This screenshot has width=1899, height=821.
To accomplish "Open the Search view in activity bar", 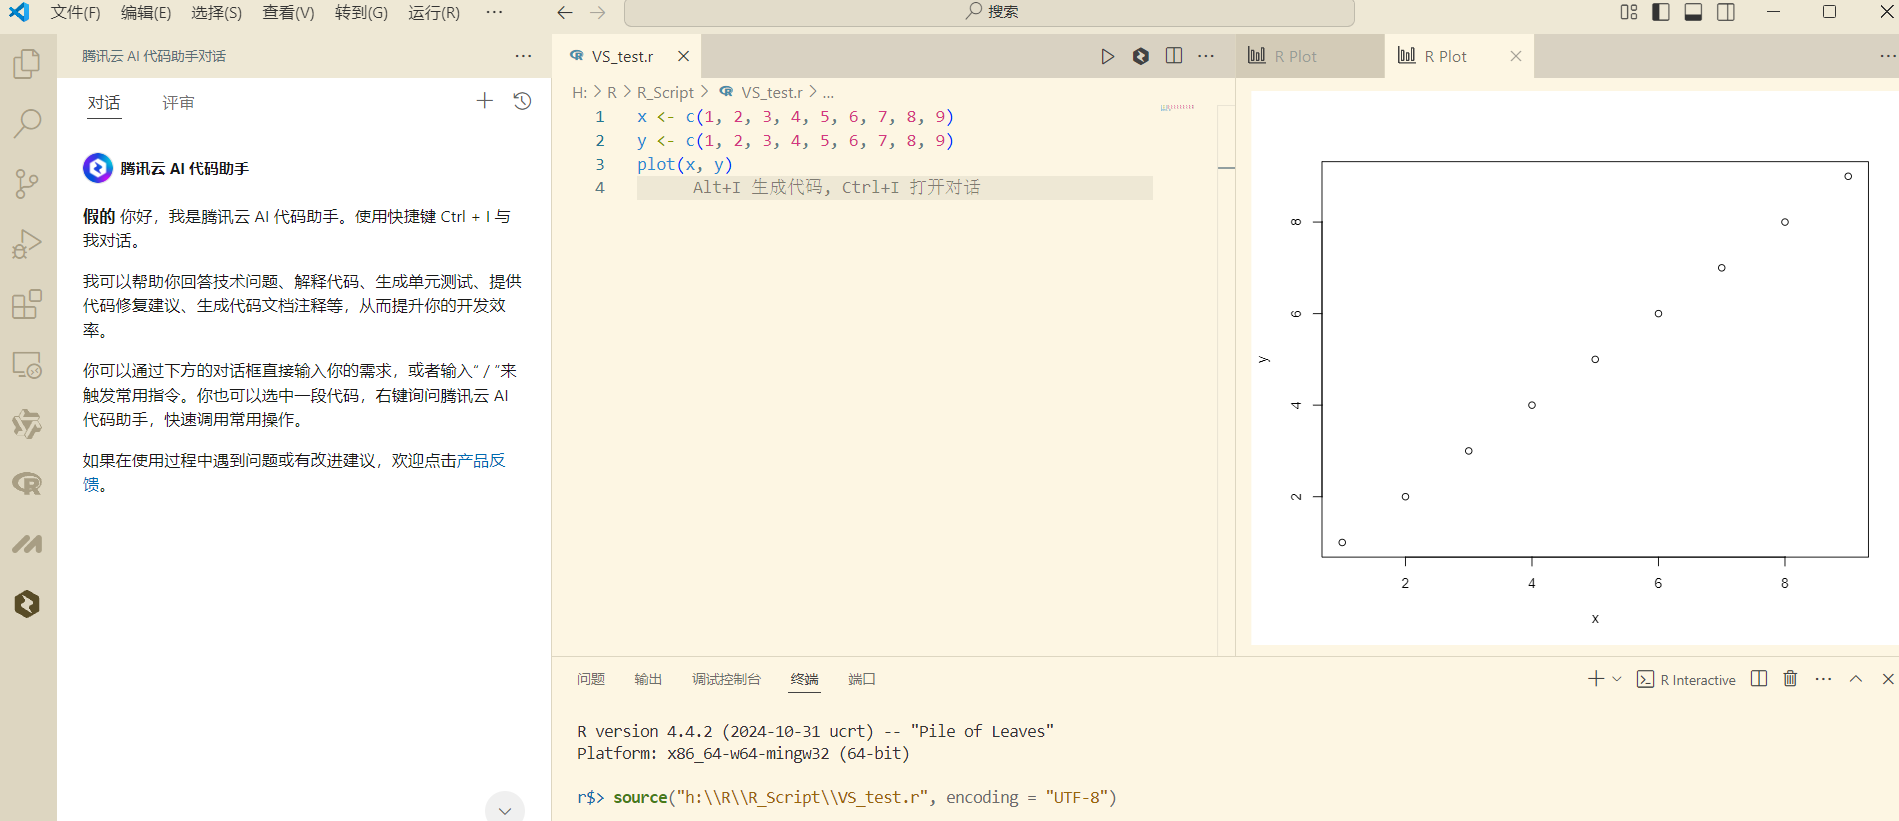I will point(27,124).
